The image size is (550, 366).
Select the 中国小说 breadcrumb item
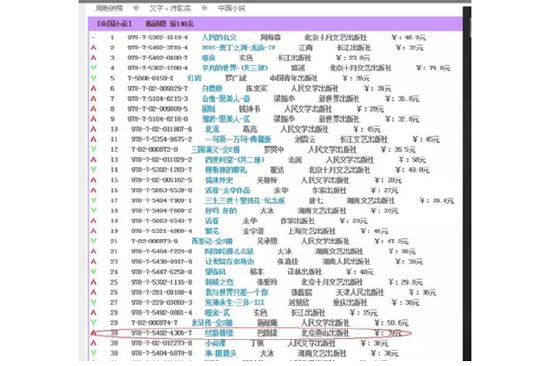click(x=232, y=8)
